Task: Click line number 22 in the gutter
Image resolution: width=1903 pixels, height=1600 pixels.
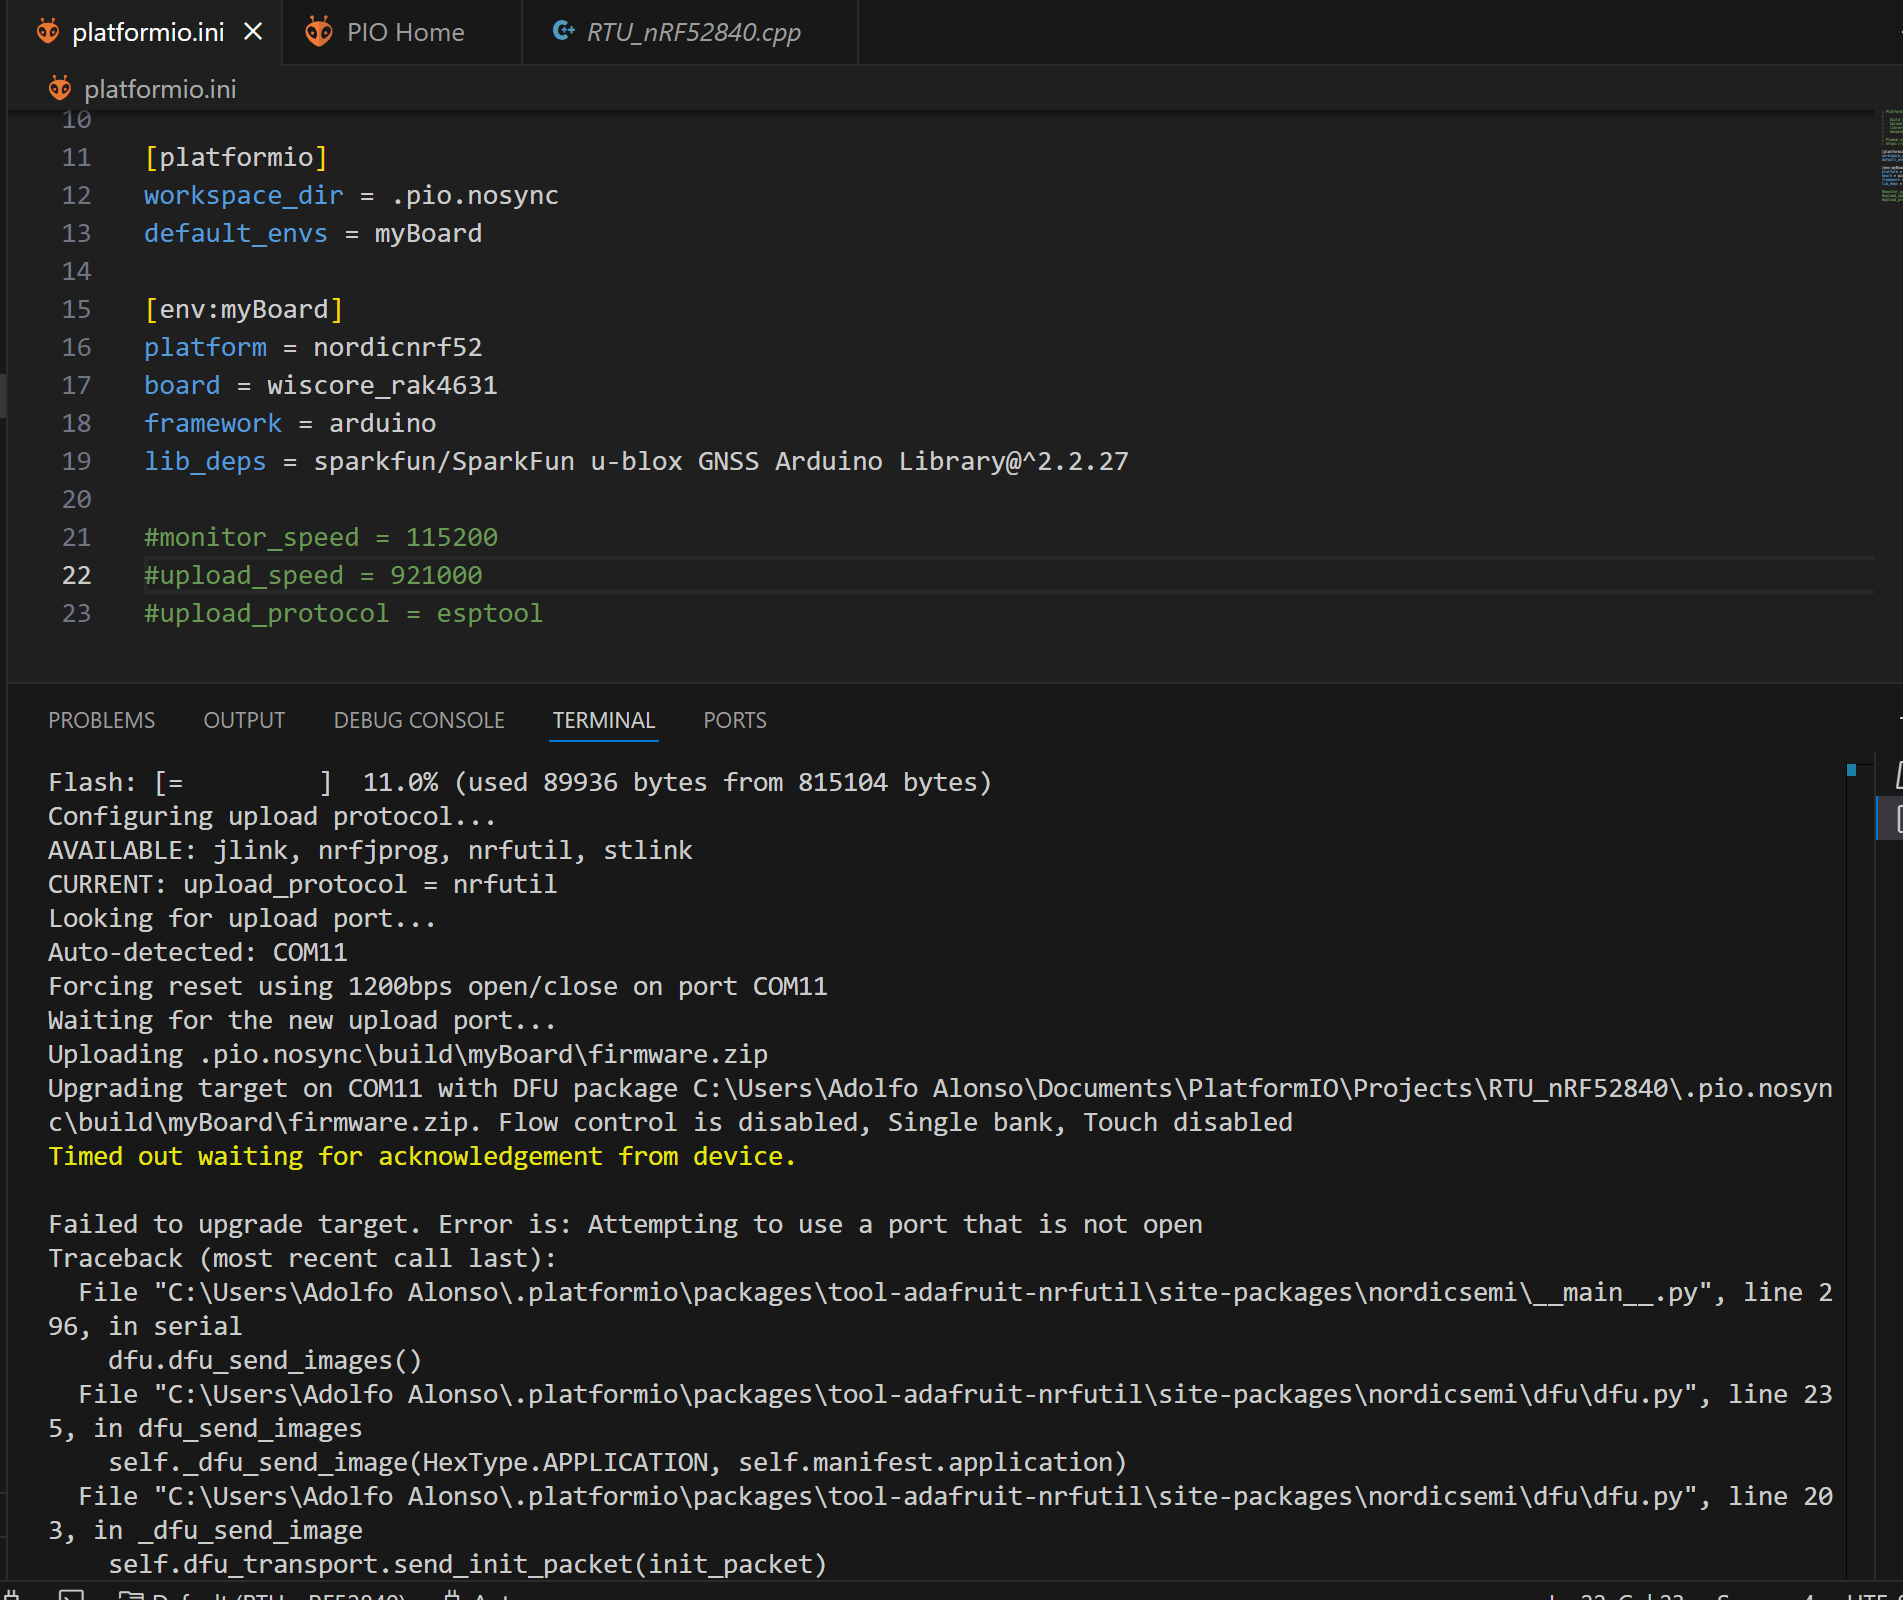Action: point(76,575)
